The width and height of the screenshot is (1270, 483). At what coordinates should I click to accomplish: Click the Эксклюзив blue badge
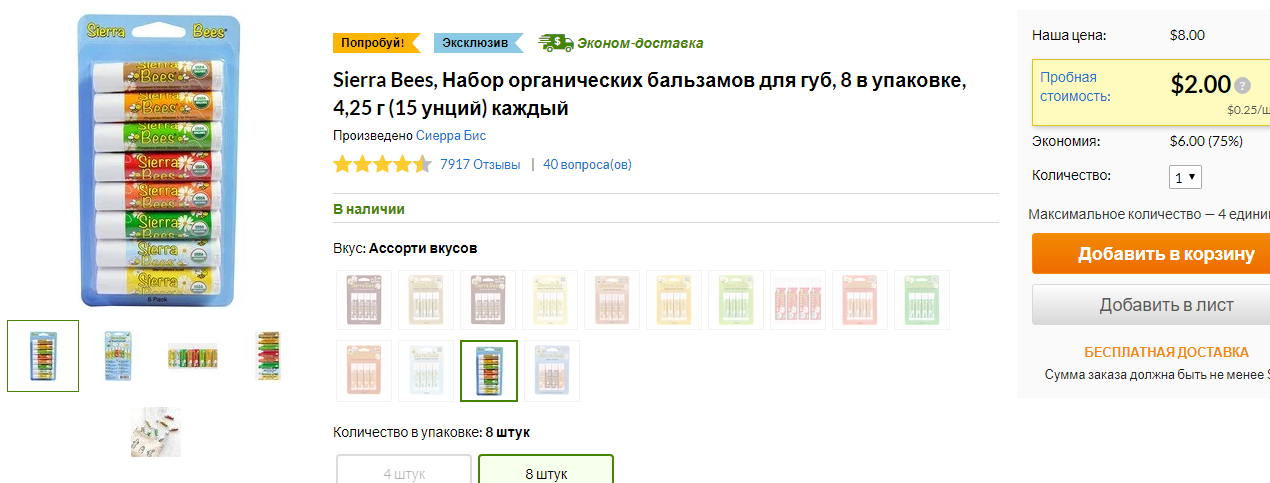click(x=478, y=43)
